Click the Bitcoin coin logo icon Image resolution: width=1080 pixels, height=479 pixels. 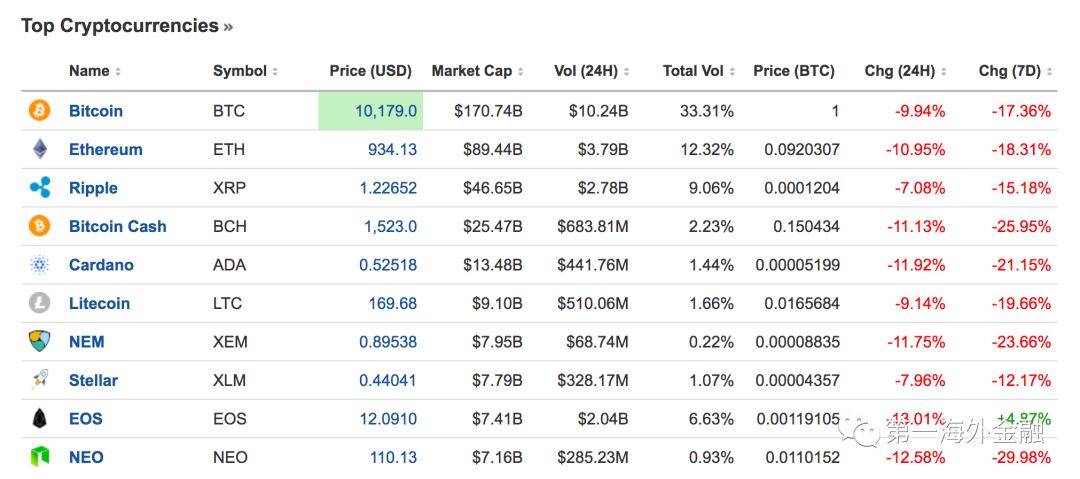pyautogui.click(x=39, y=111)
